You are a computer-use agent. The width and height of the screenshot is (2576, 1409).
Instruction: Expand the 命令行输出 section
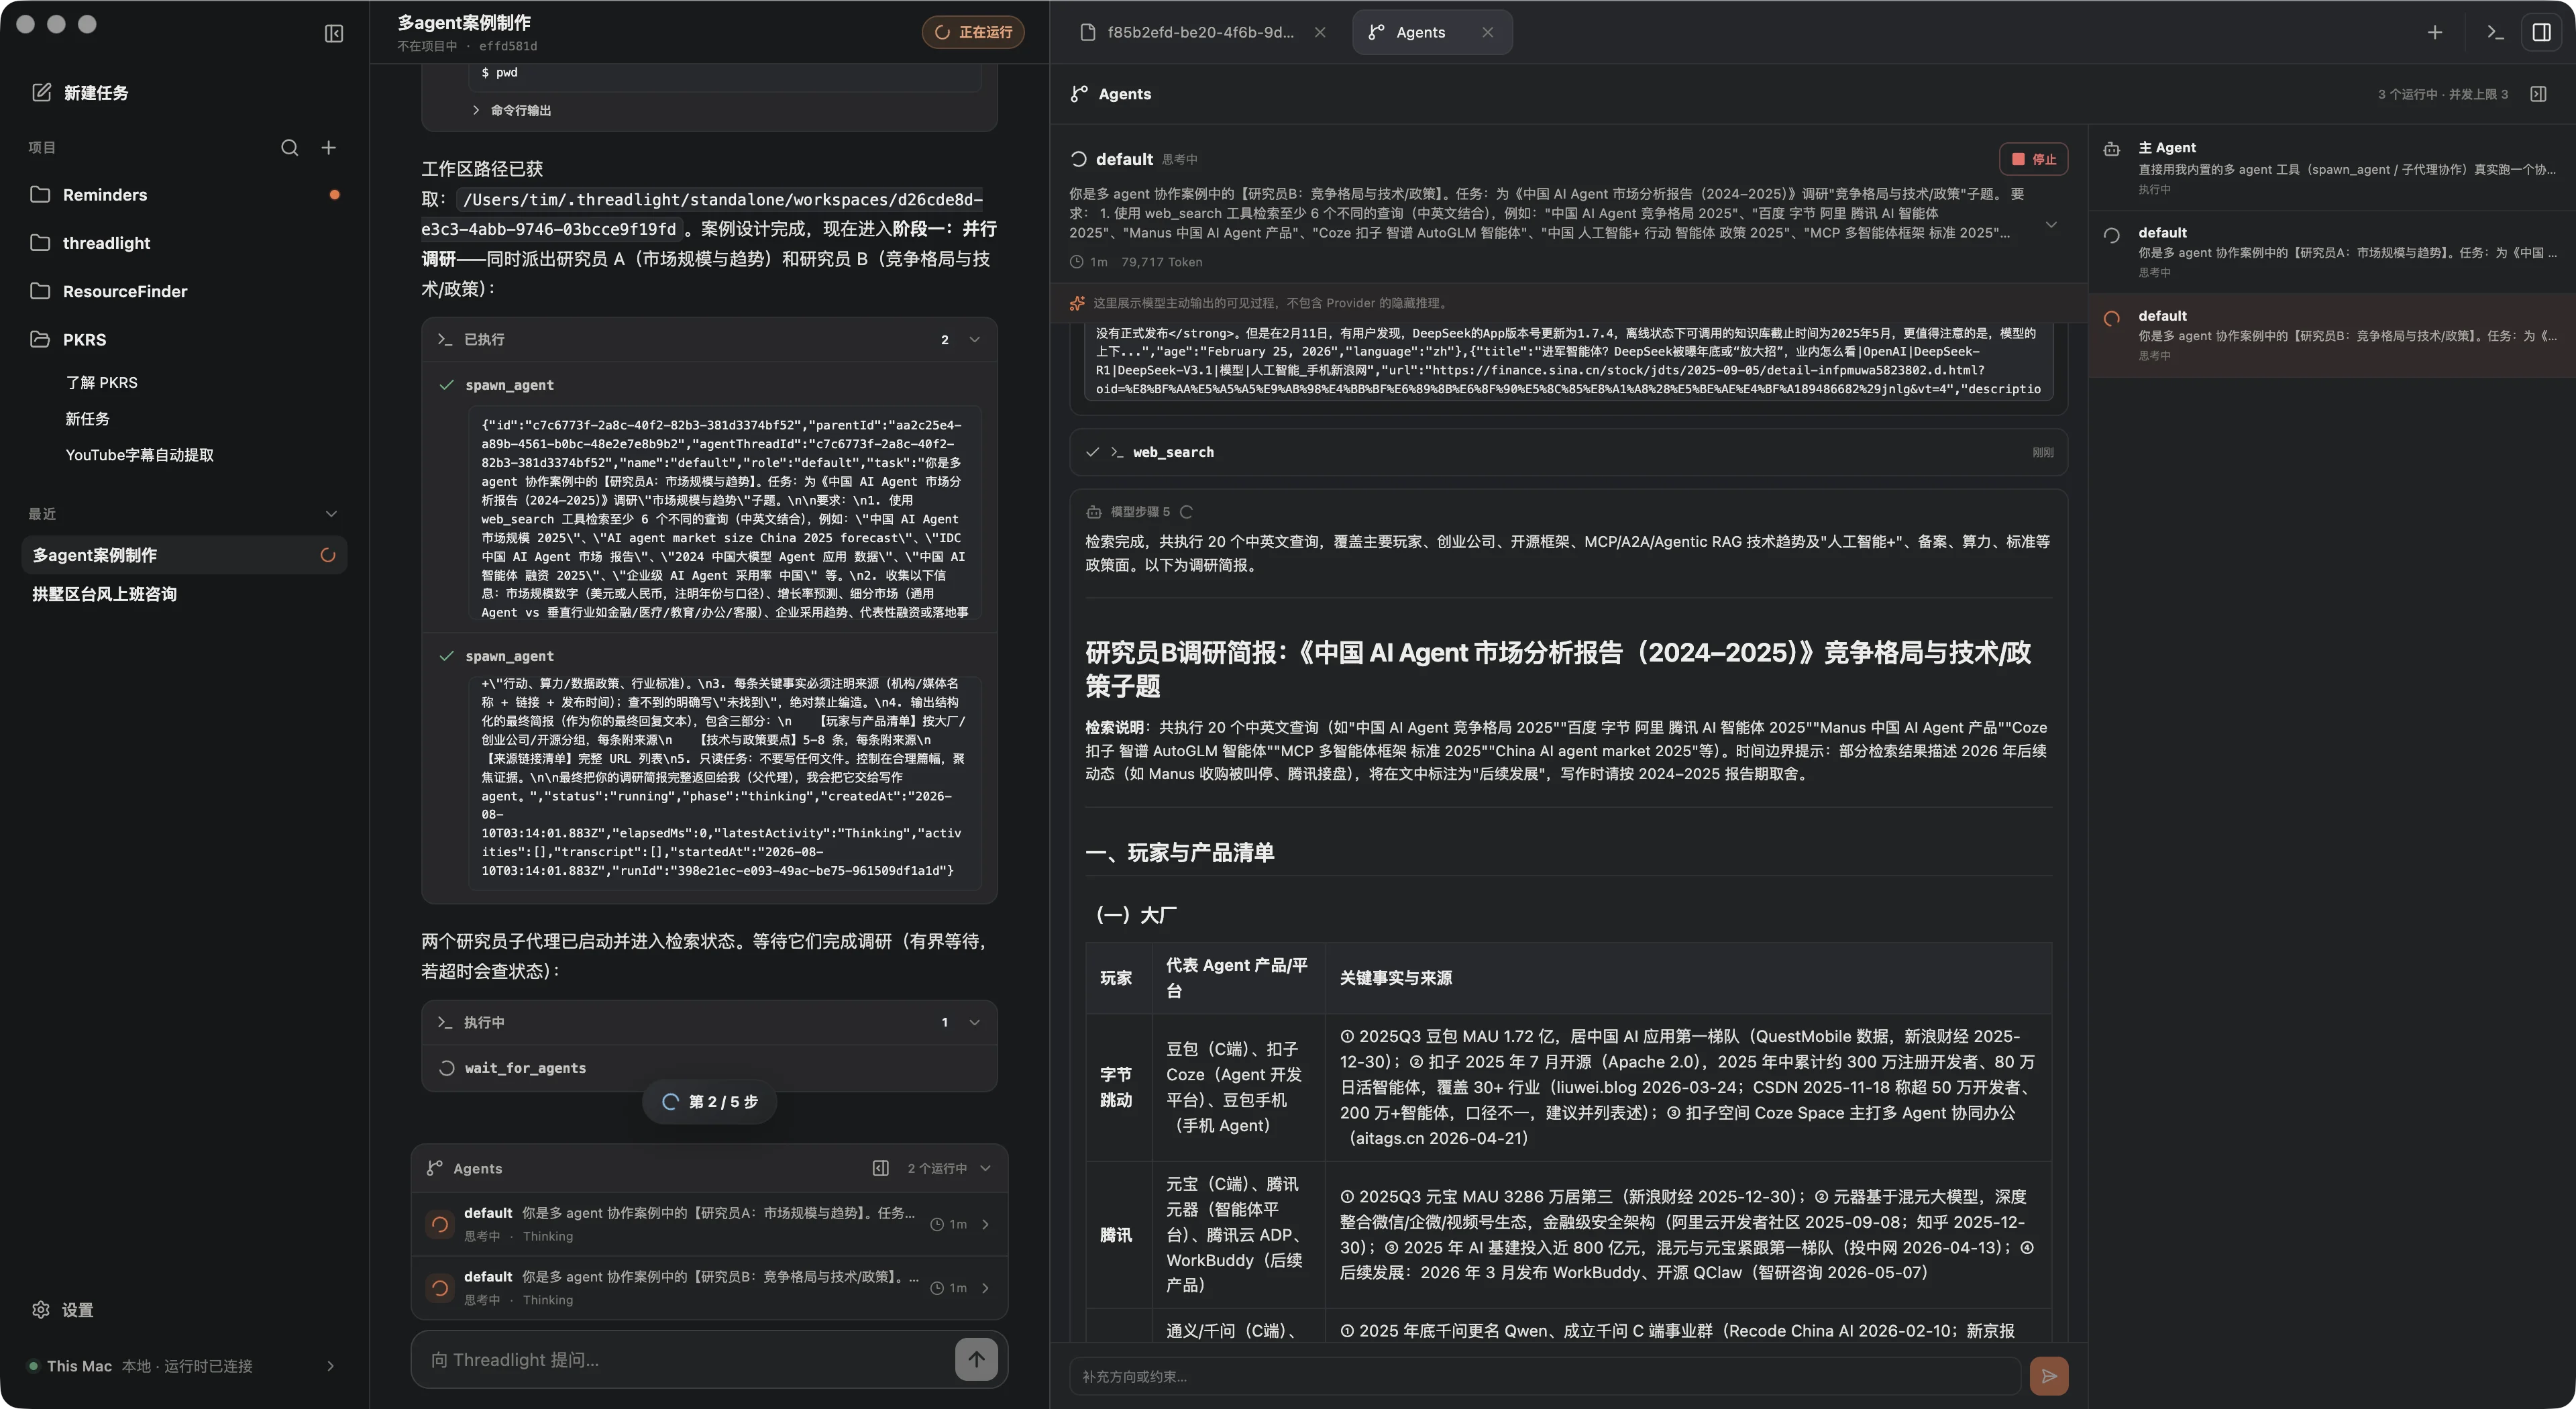coord(511,110)
